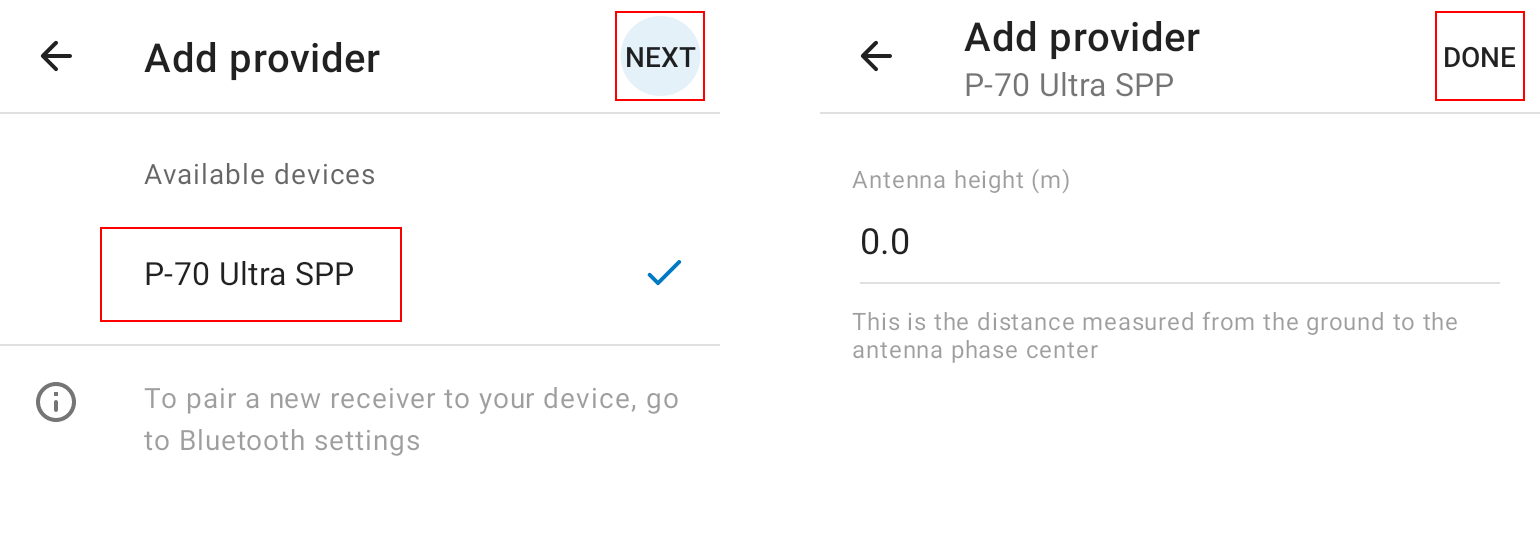This screenshot has height=550, width=1540.
Task: Go back from the Antenna height screen
Action: (876, 57)
